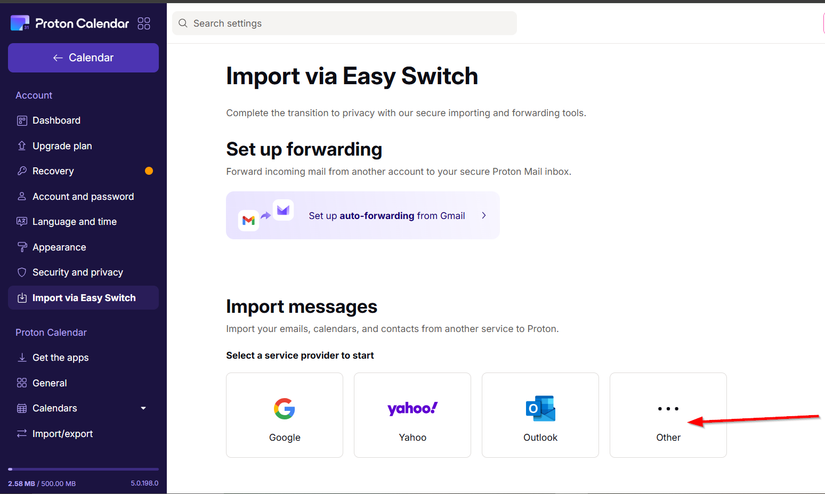Click the Language and time icon
This screenshot has height=494, width=825.
(22, 221)
